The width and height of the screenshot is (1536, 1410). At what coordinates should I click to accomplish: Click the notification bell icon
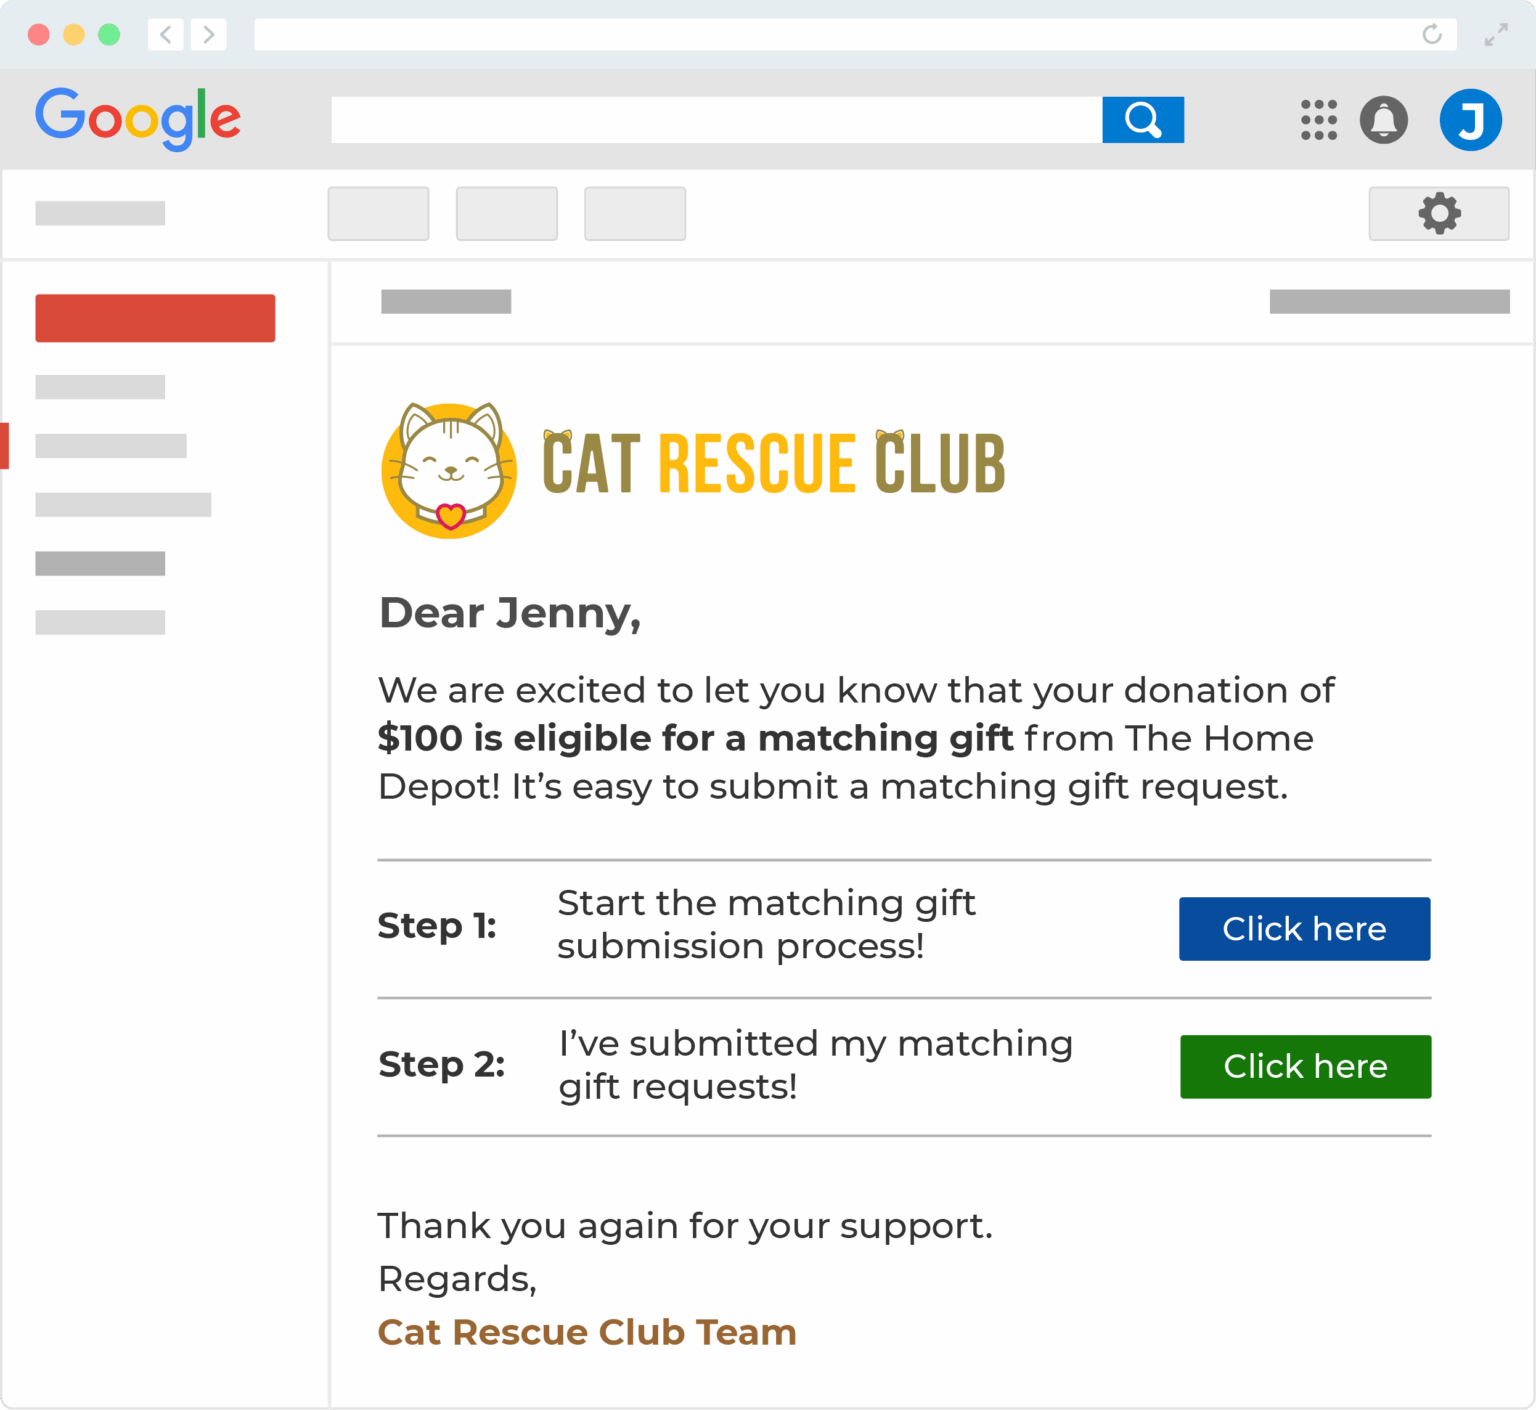(x=1384, y=119)
